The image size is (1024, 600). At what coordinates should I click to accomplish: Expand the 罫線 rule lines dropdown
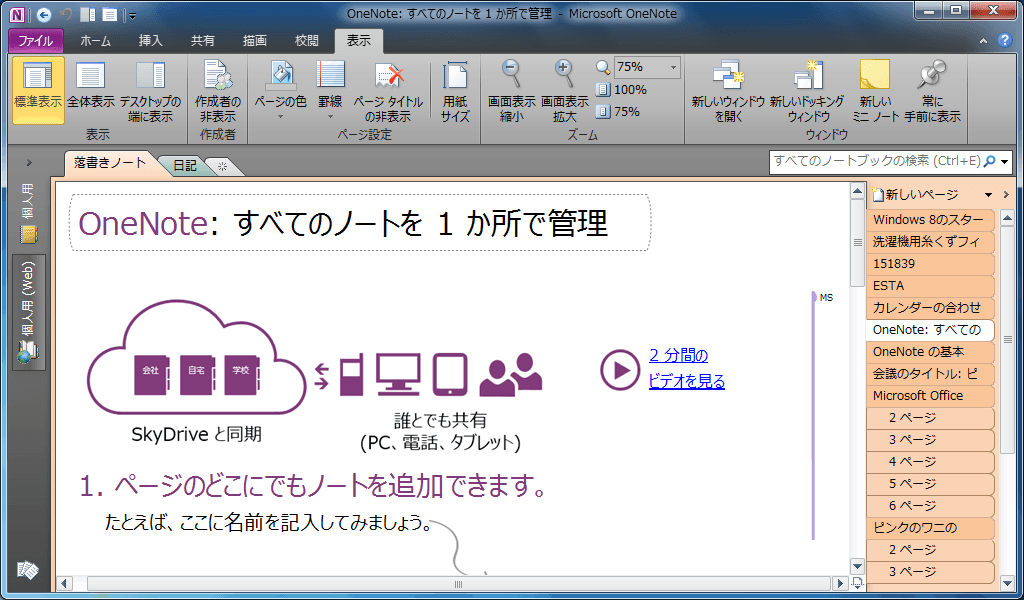(330, 92)
